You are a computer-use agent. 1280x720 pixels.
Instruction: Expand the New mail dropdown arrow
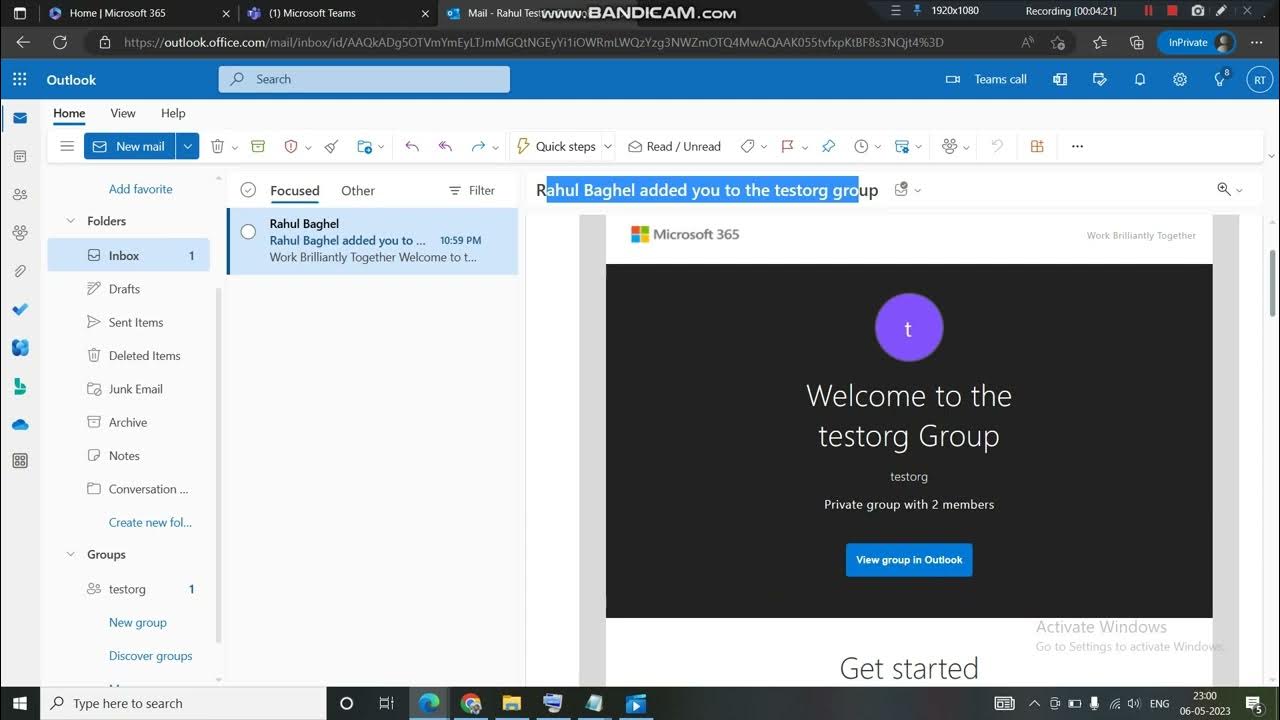pyautogui.click(x=187, y=146)
